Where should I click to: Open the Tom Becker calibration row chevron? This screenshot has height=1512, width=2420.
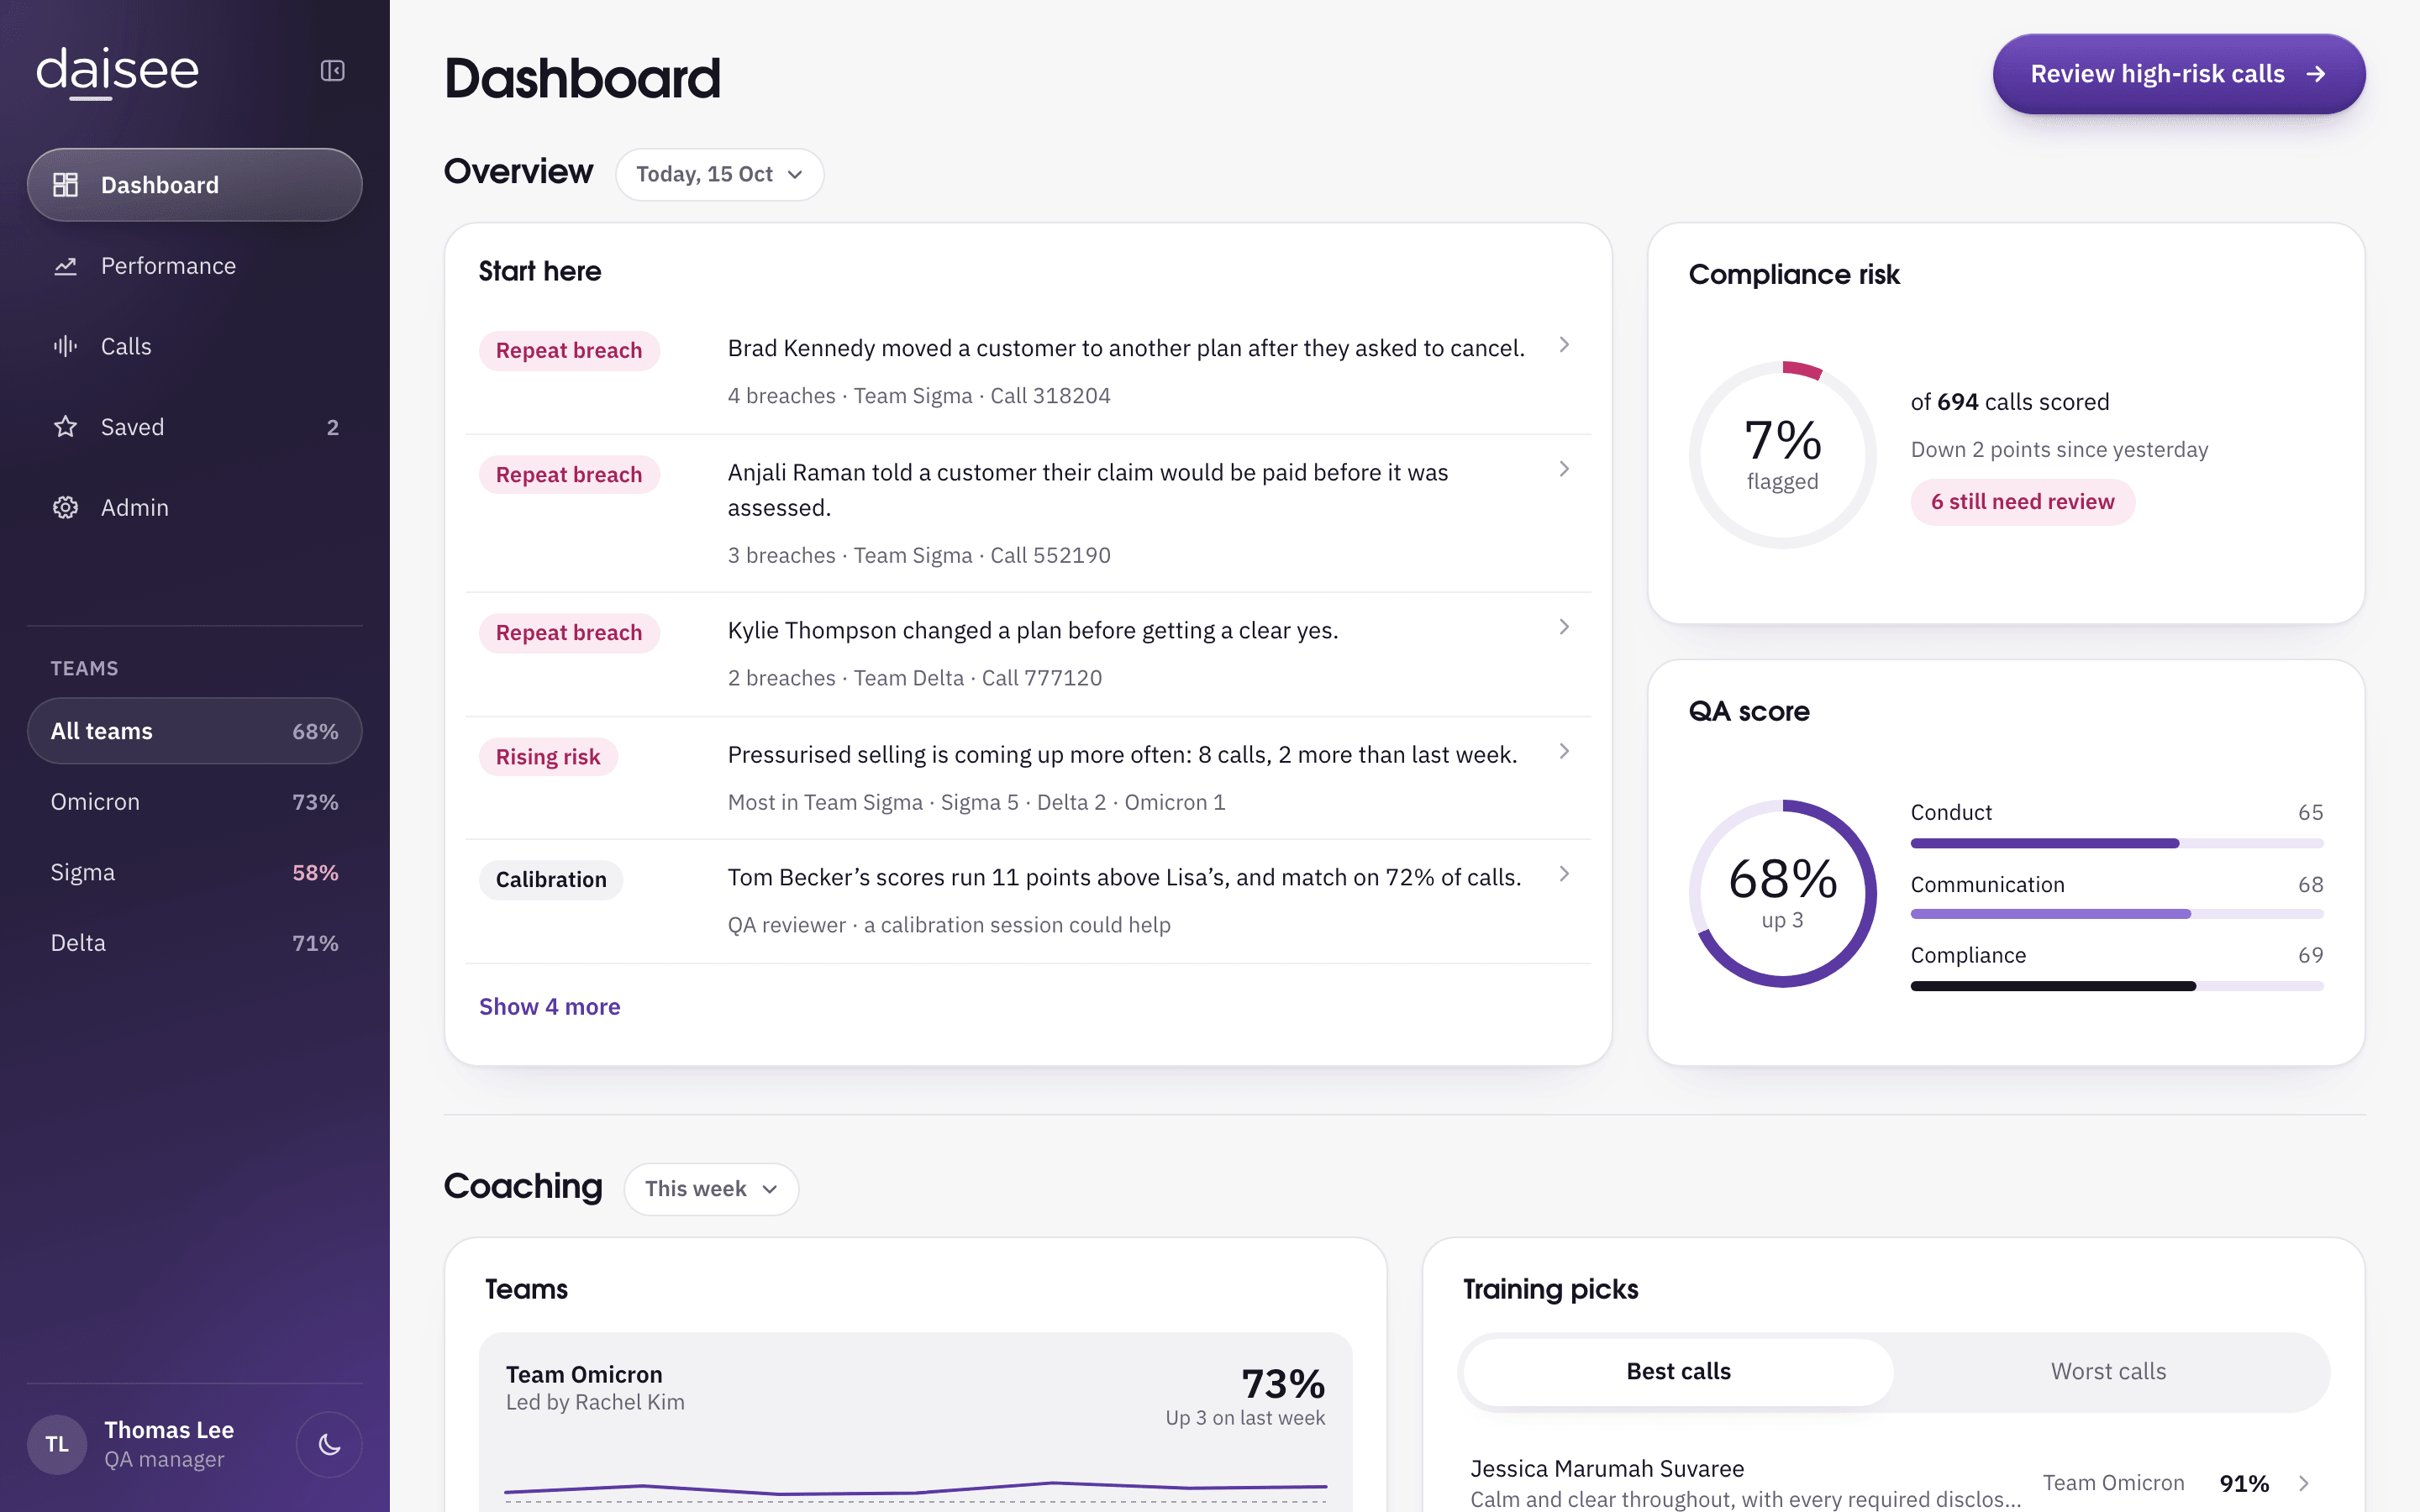tap(1564, 874)
